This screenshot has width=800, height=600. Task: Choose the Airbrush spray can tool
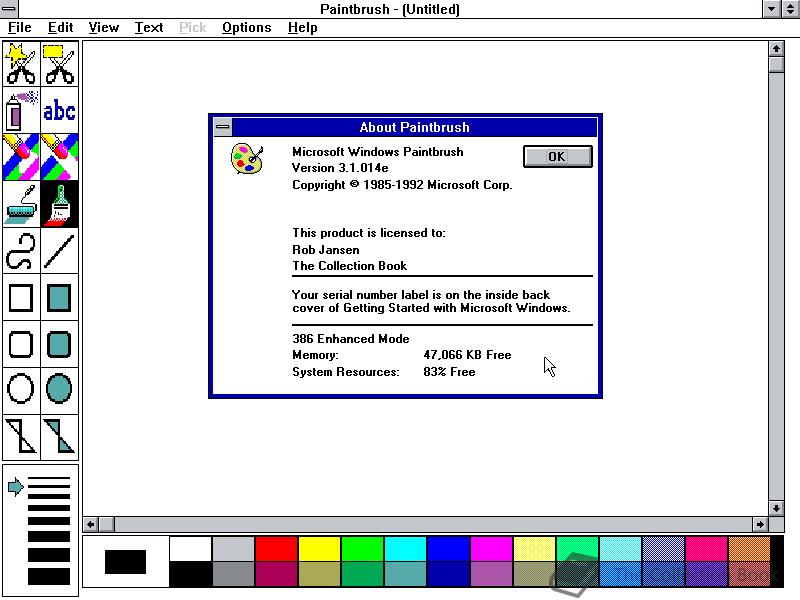coord(21,111)
